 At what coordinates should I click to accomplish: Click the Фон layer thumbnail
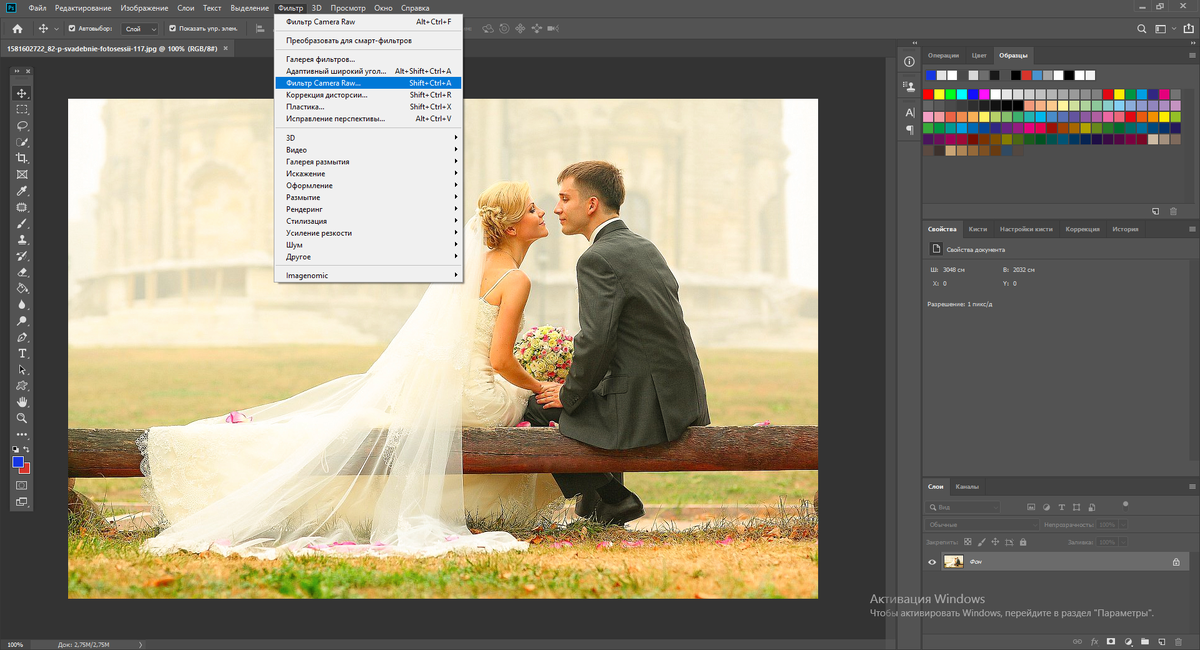point(954,562)
